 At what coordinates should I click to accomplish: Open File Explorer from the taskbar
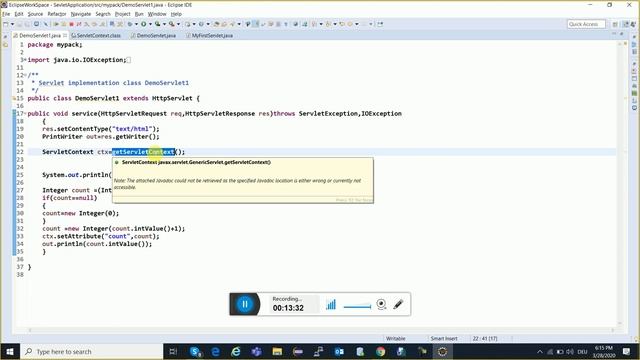[x=277, y=351]
